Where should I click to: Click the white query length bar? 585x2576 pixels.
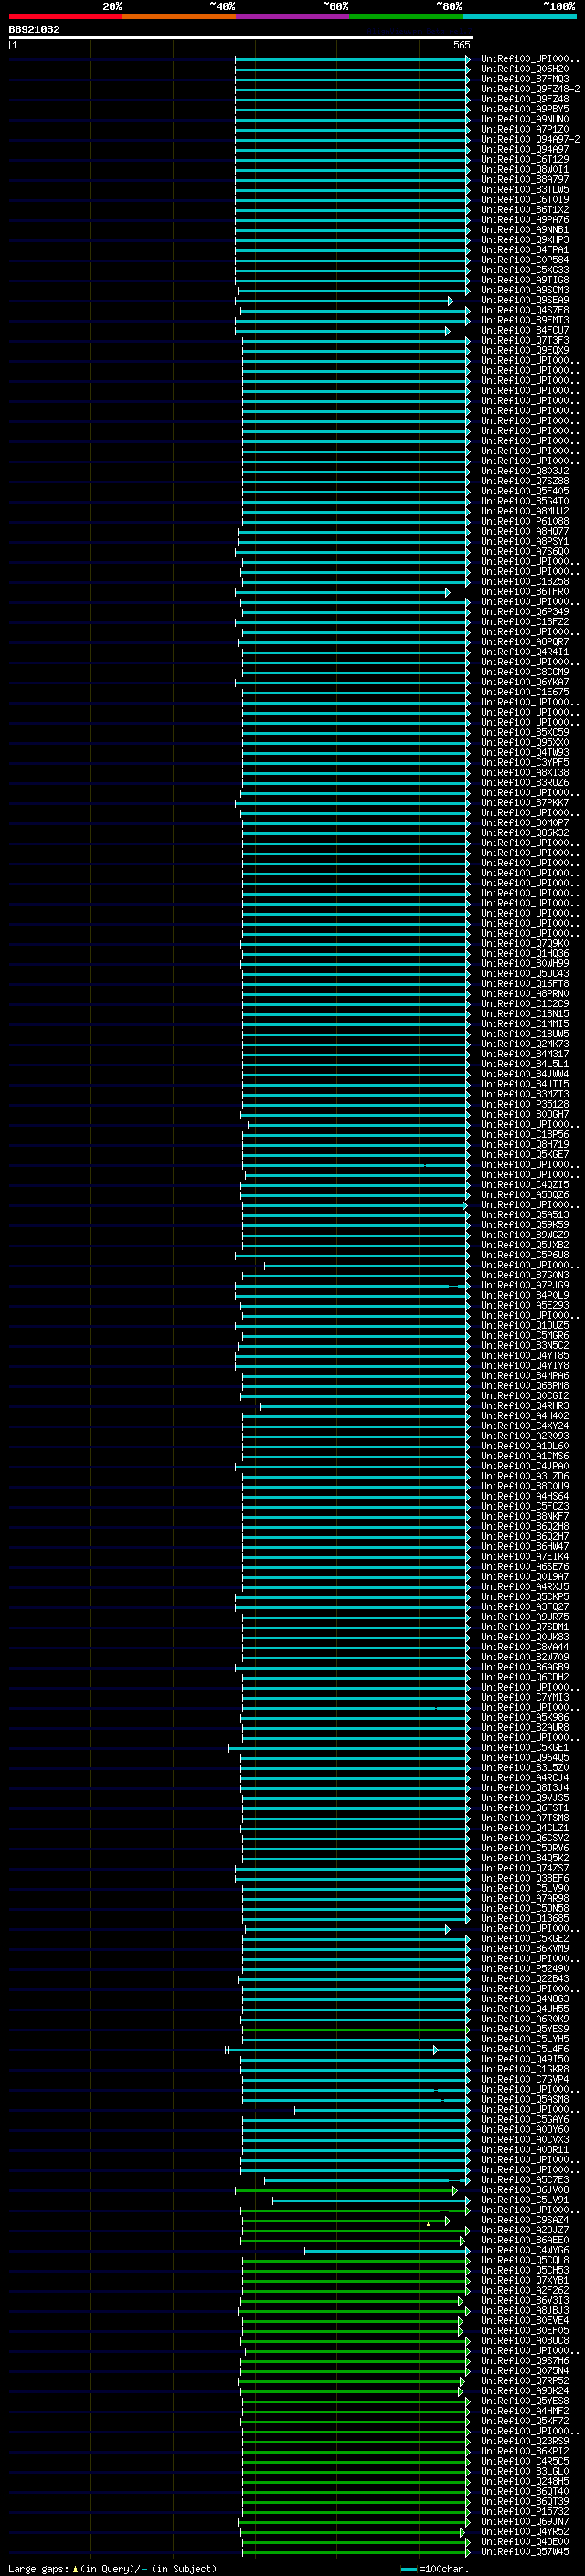coord(241,38)
